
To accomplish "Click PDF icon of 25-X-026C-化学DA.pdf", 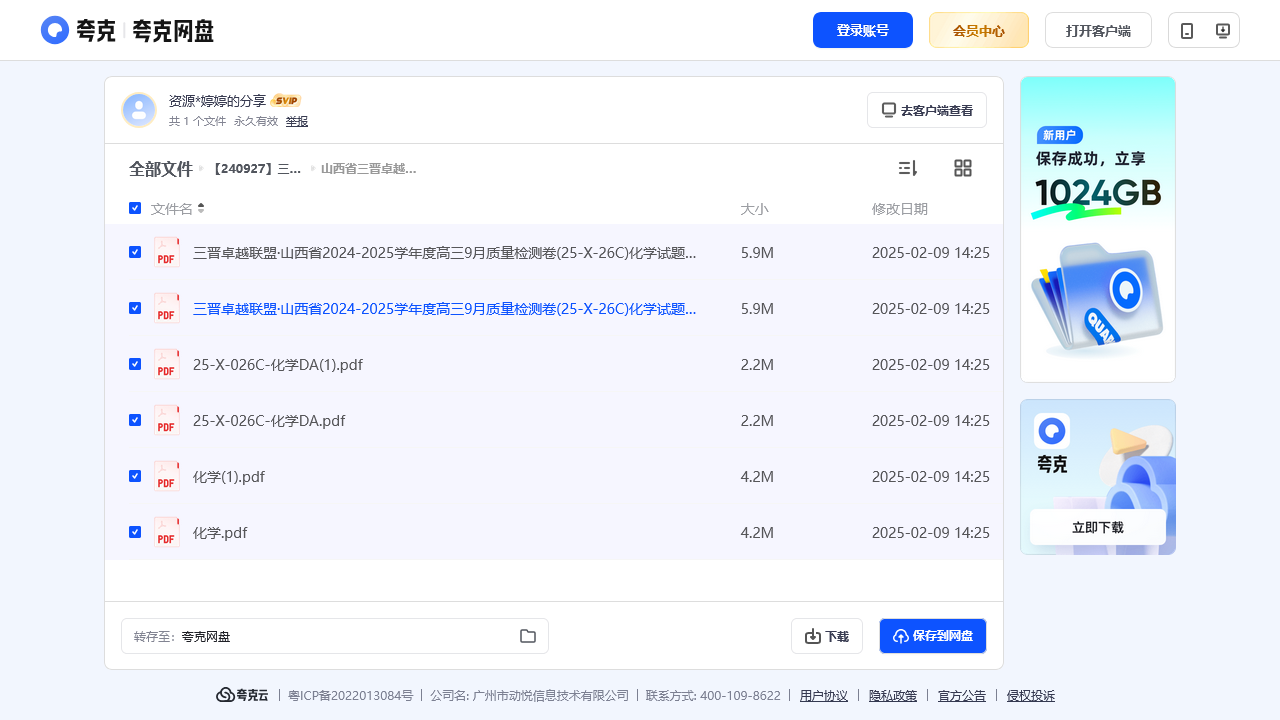I will tap(167, 420).
